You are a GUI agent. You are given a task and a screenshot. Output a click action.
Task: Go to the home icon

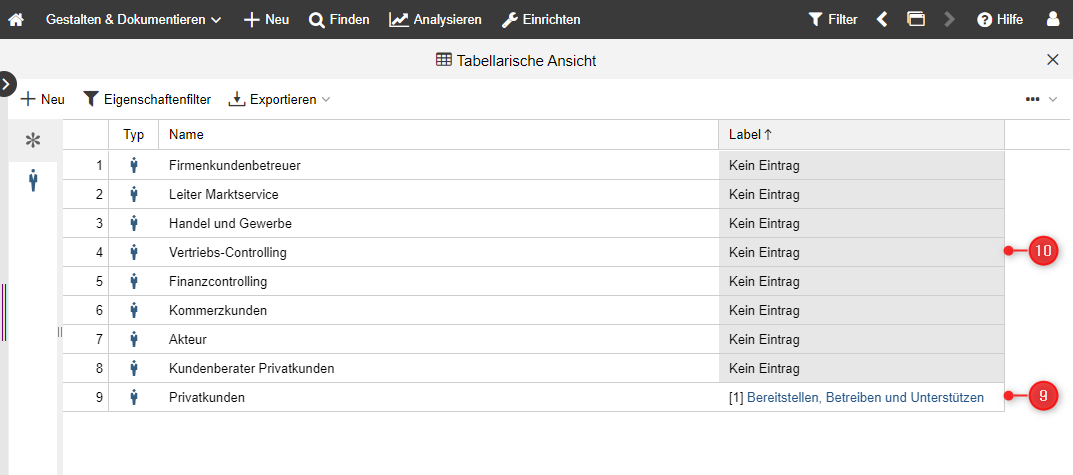click(x=16, y=20)
